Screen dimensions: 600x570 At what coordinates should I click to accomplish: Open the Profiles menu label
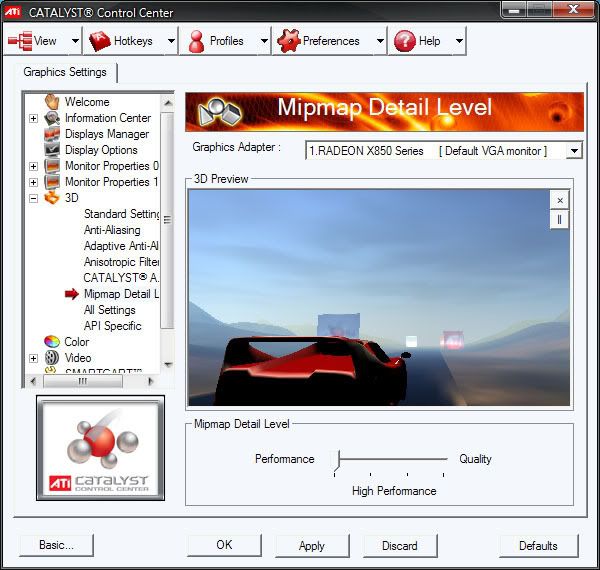pos(227,41)
